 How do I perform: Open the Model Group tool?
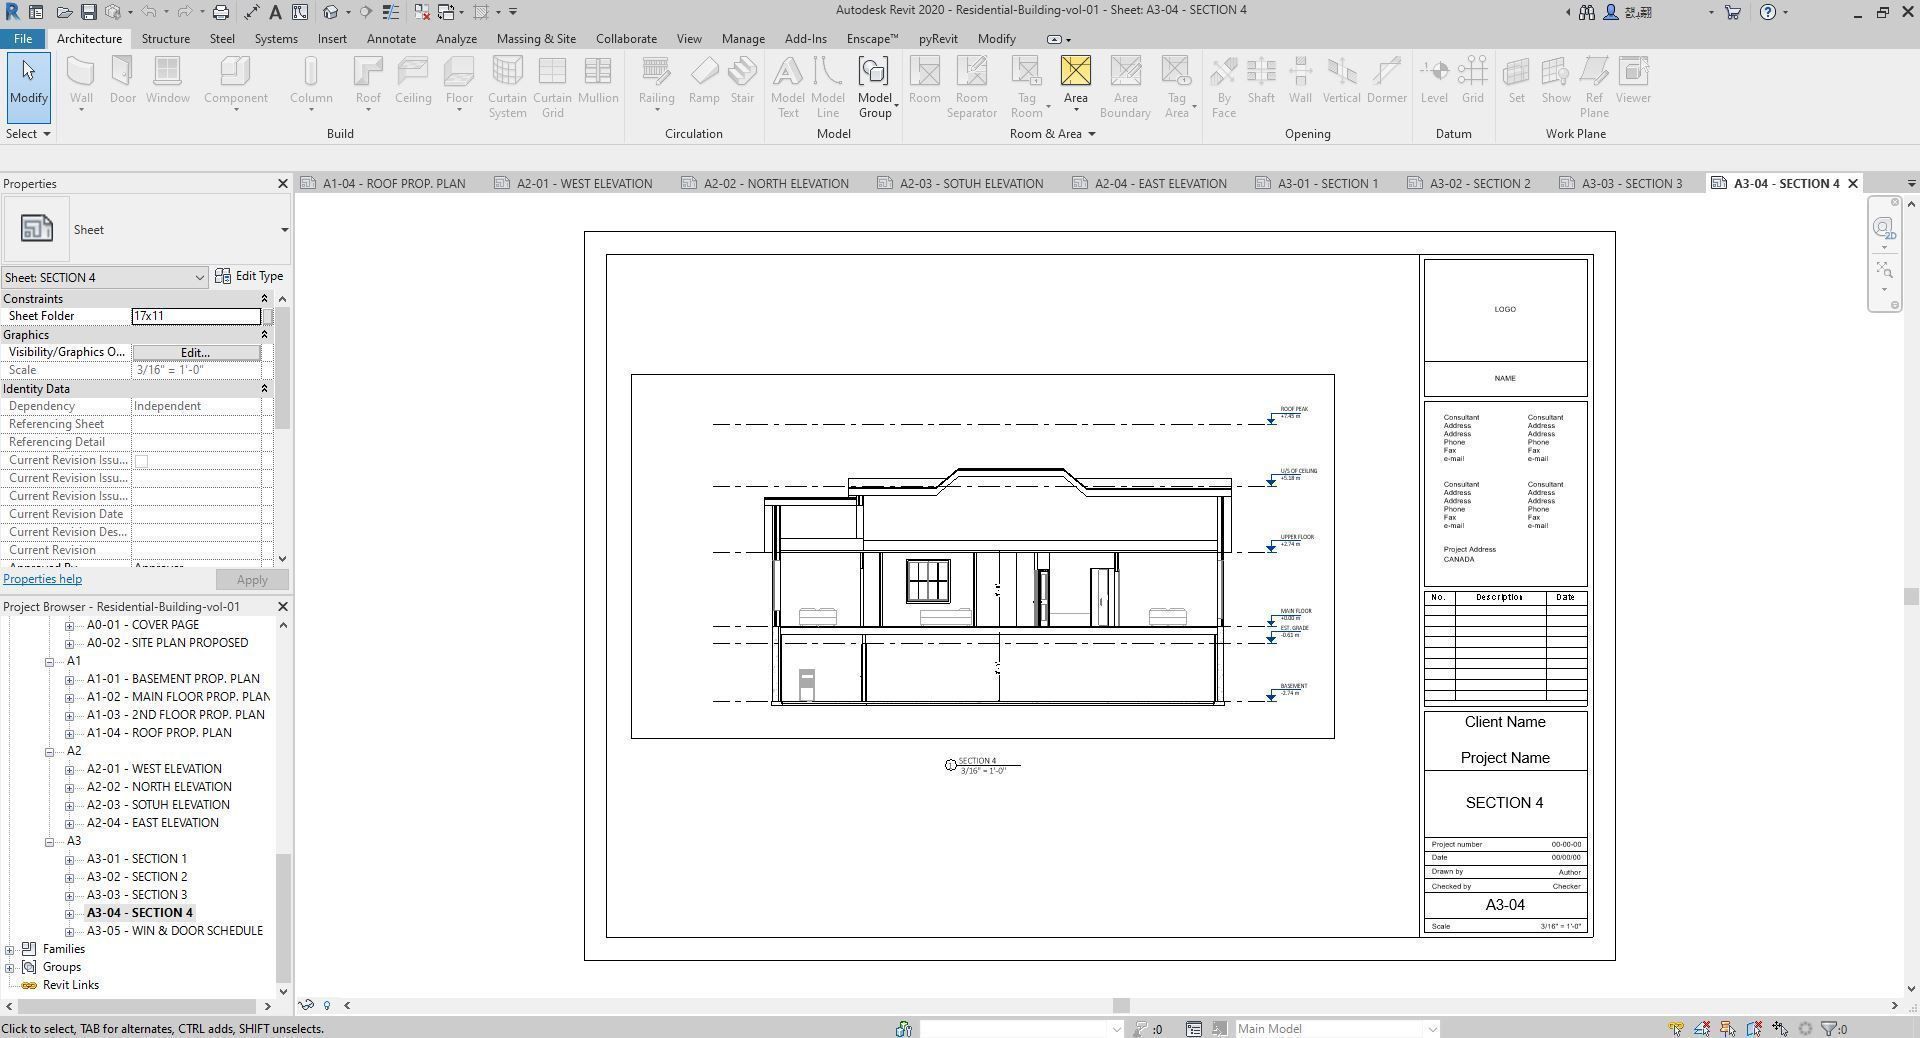point(874,87)
